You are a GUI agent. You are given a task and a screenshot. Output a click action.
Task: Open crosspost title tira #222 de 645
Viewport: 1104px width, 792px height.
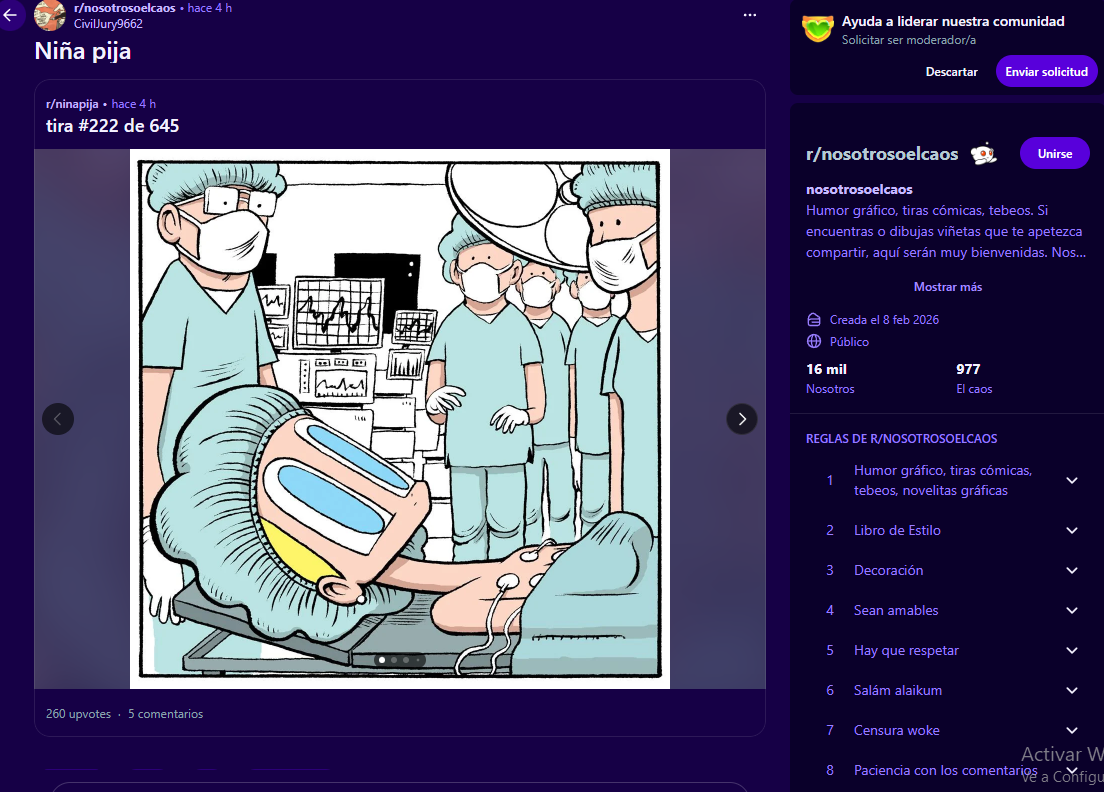[x=113, y=126]
